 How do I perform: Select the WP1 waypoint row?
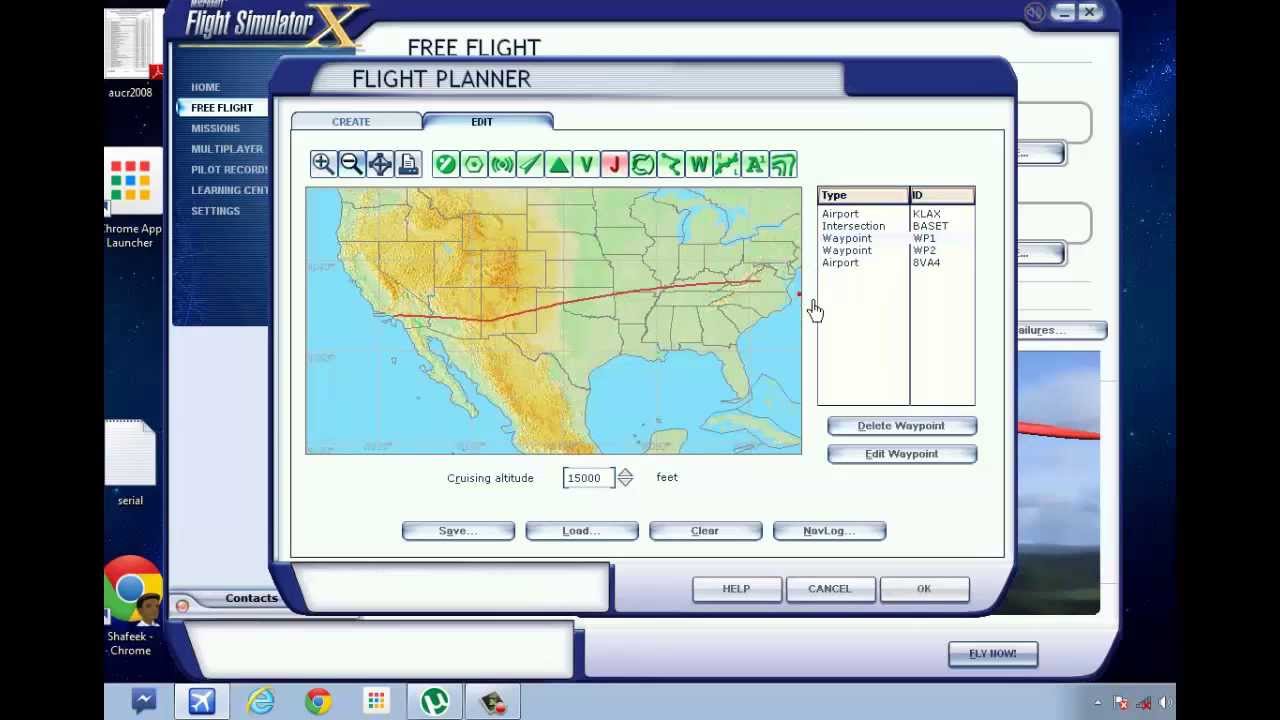point(895,238)
